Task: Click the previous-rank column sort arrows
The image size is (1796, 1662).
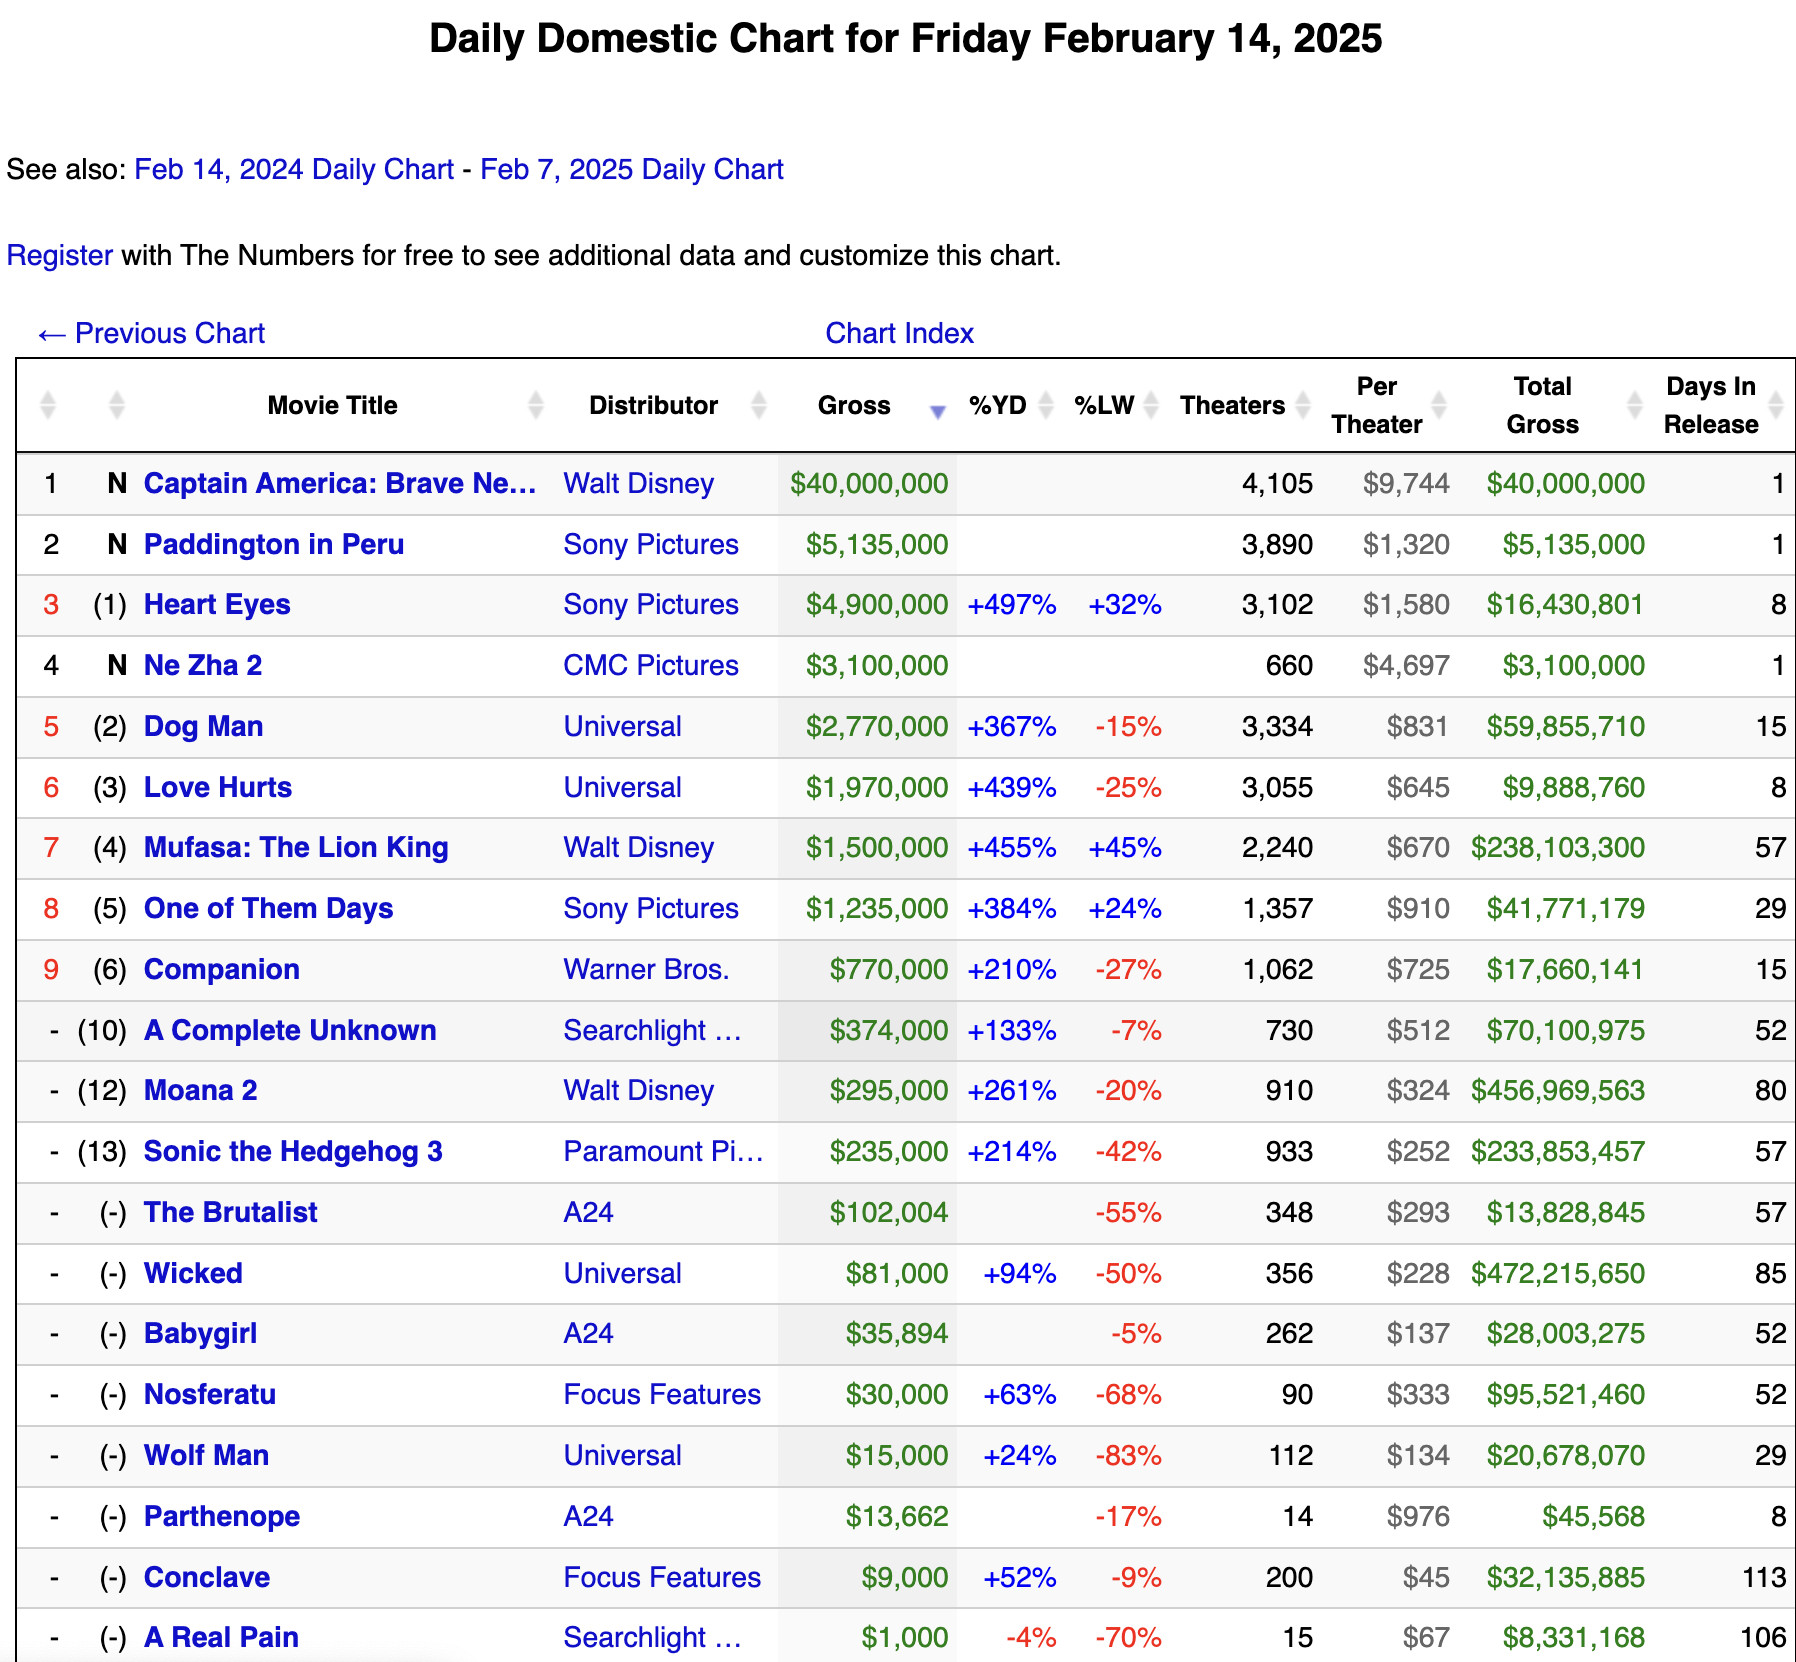Action: click(117, 405)
